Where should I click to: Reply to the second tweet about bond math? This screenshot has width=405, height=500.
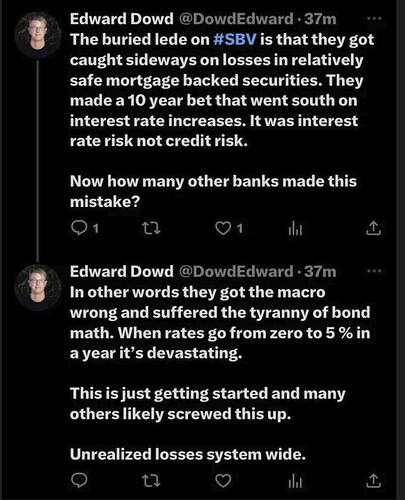(80, 480)
